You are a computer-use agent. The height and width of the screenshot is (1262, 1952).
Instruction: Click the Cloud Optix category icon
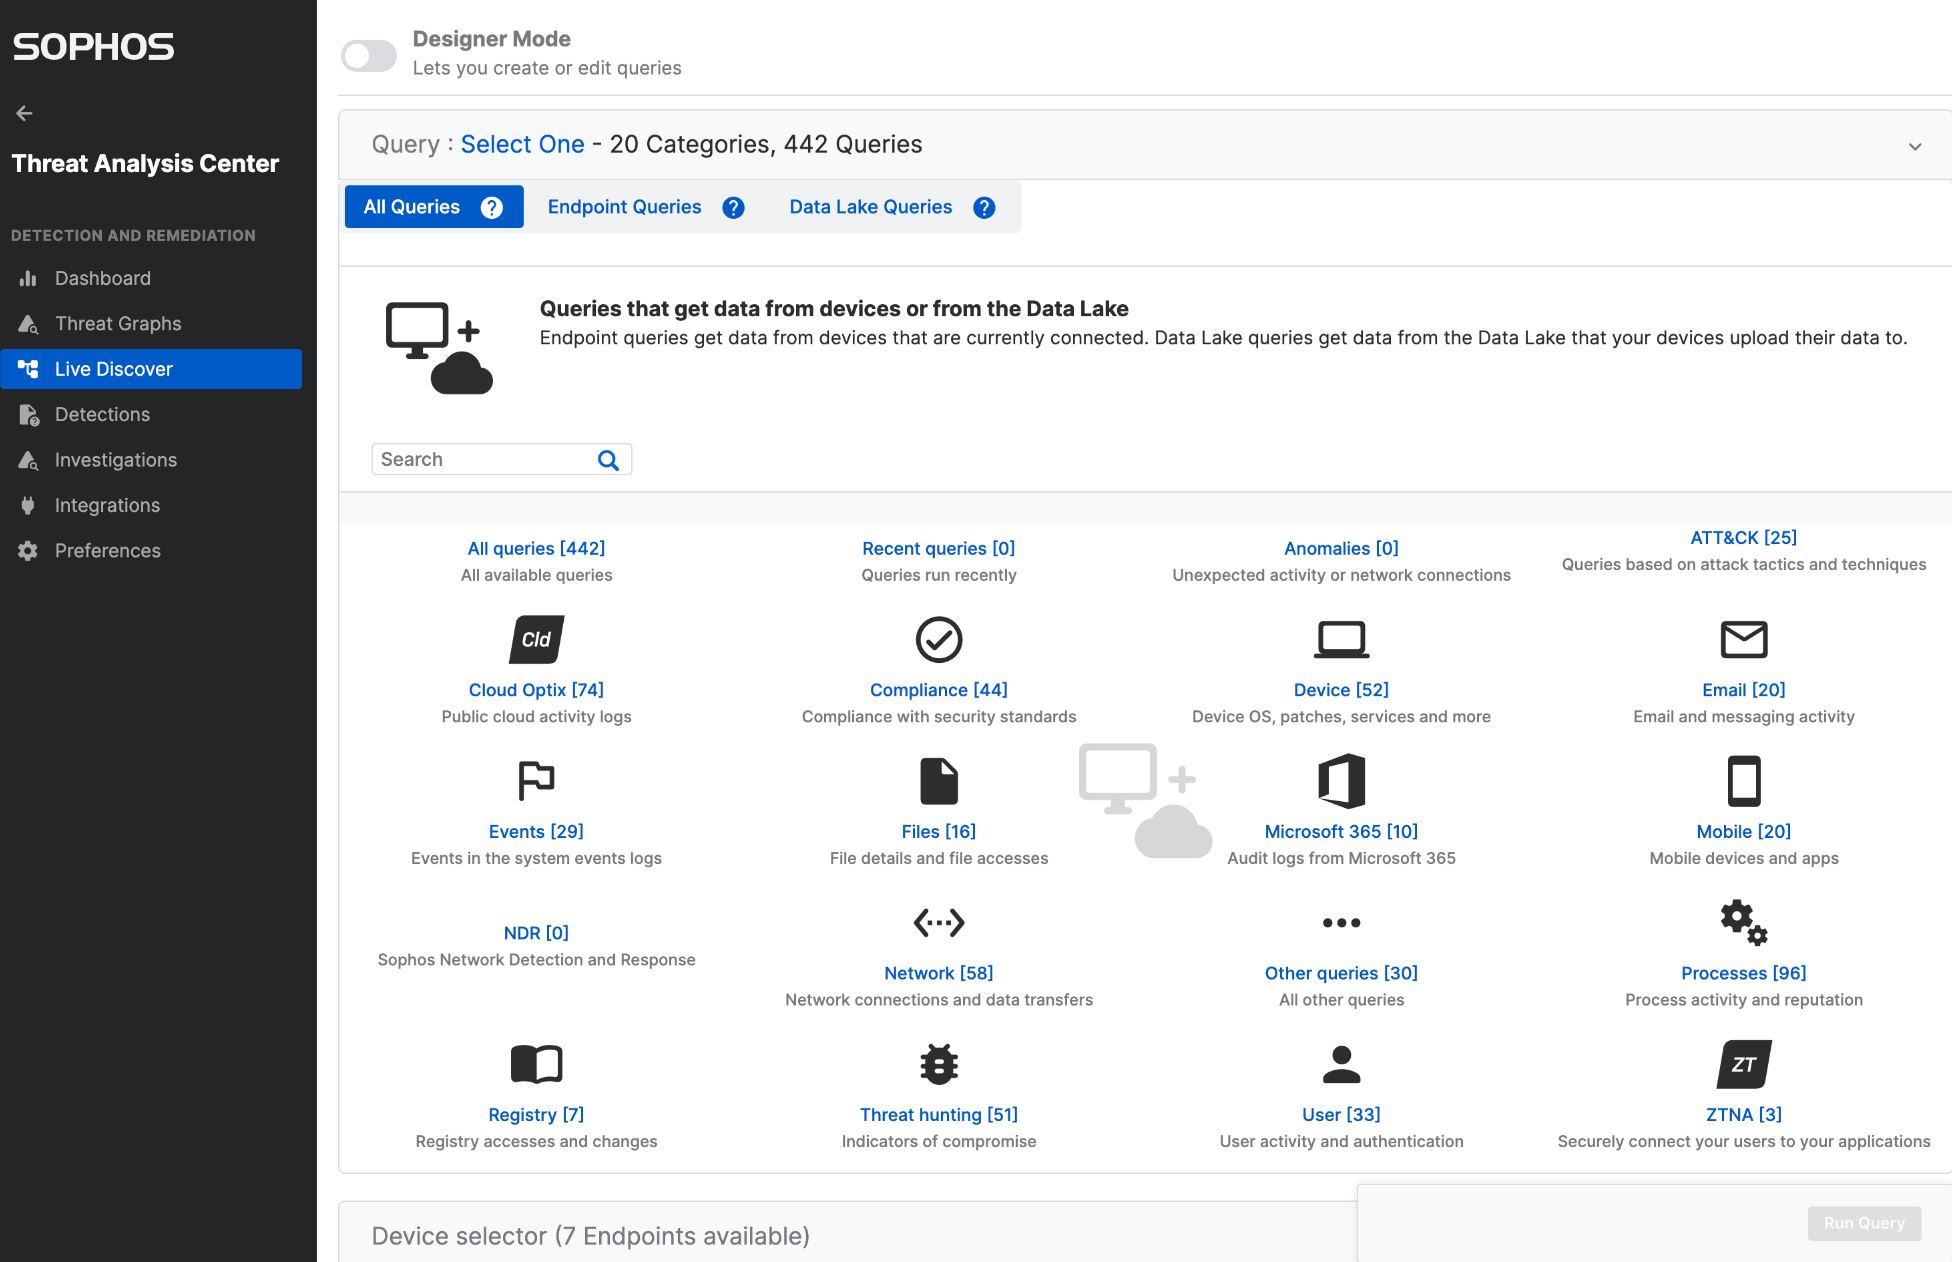pyautogui.click(x=536, y=640)
